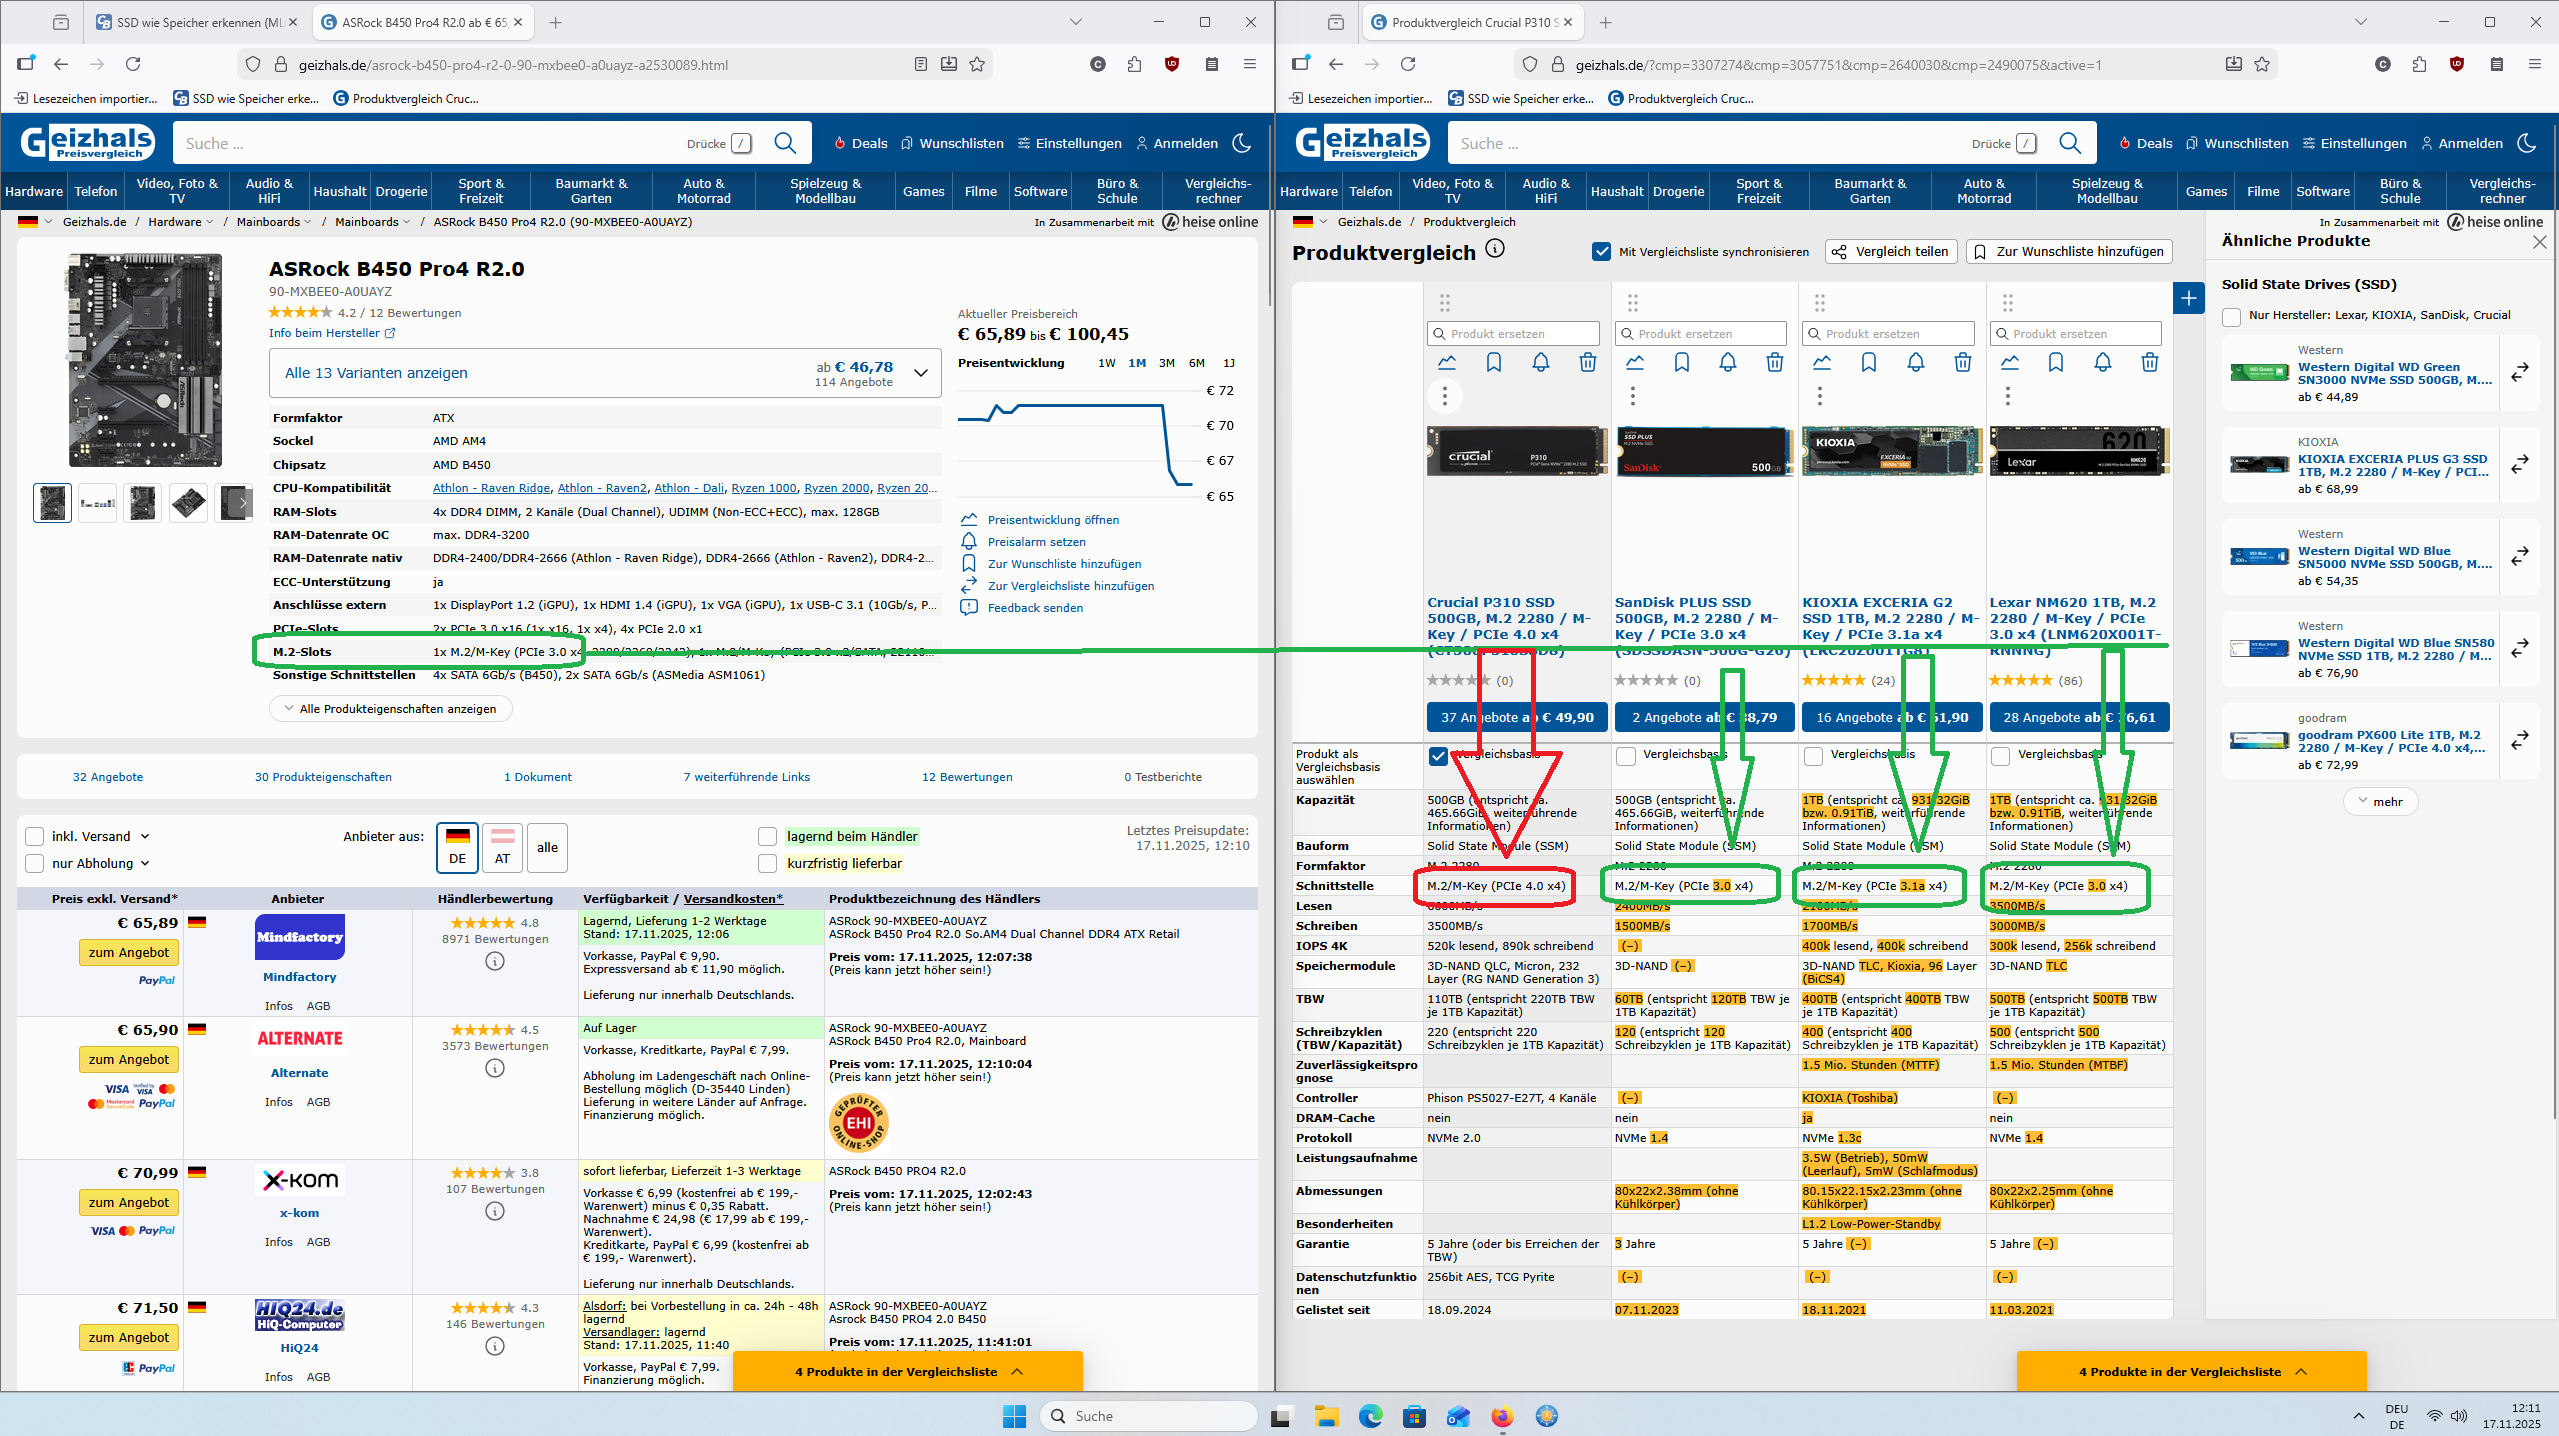Click price alarm bell for SanDisk PLUS SSD
Screen dimensions: 2559x1436
point(1727,363)
